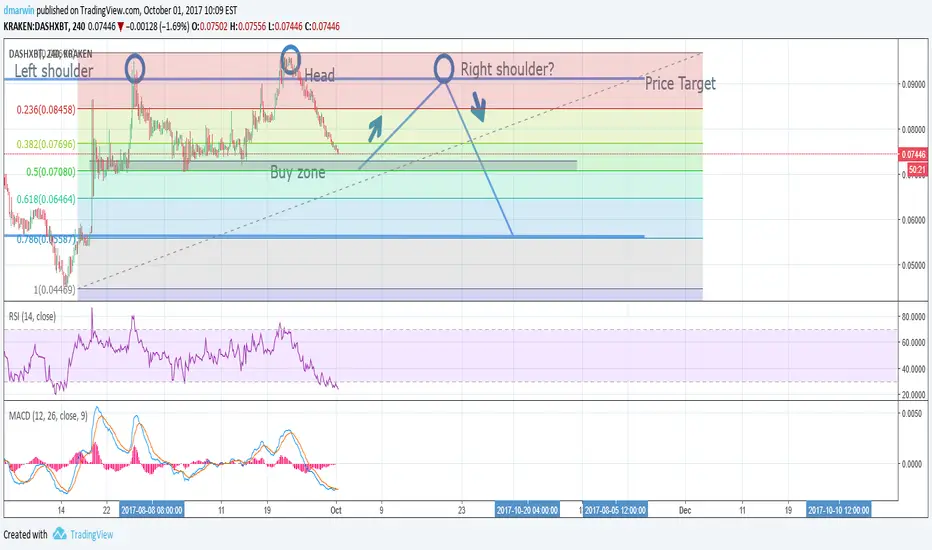Select the MACD (12, 26, close, 9) indicator title
Image resolution: width=932 pixels, height=550 pixels.
[x=48, y=416]
